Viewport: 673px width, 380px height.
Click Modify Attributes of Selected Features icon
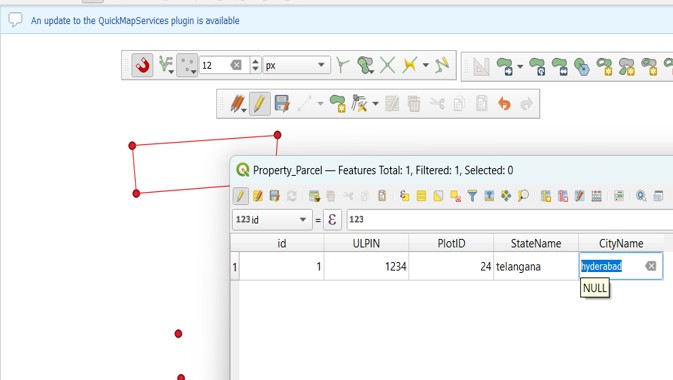point(392,104)
